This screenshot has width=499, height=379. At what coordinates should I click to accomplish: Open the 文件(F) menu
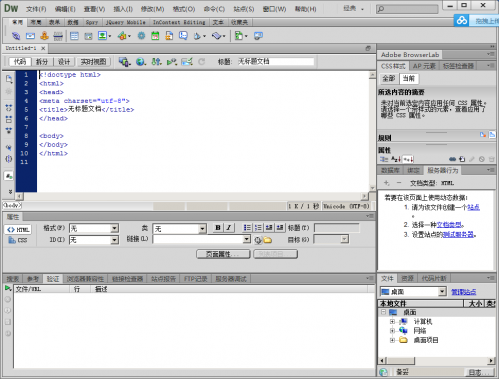36,9
